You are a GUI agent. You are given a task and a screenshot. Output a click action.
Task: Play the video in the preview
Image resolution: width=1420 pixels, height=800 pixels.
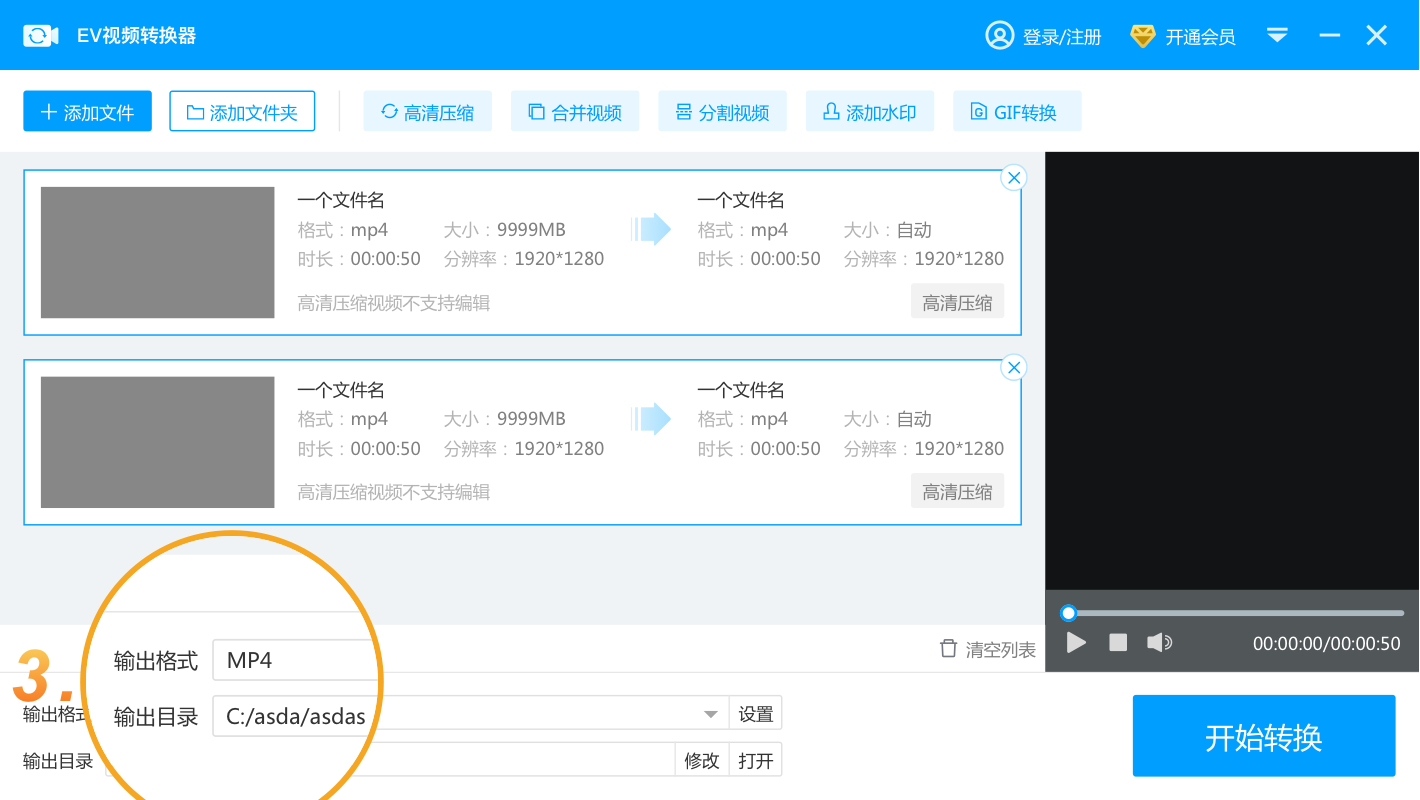pyautogui.click(x=1076, y=643)
